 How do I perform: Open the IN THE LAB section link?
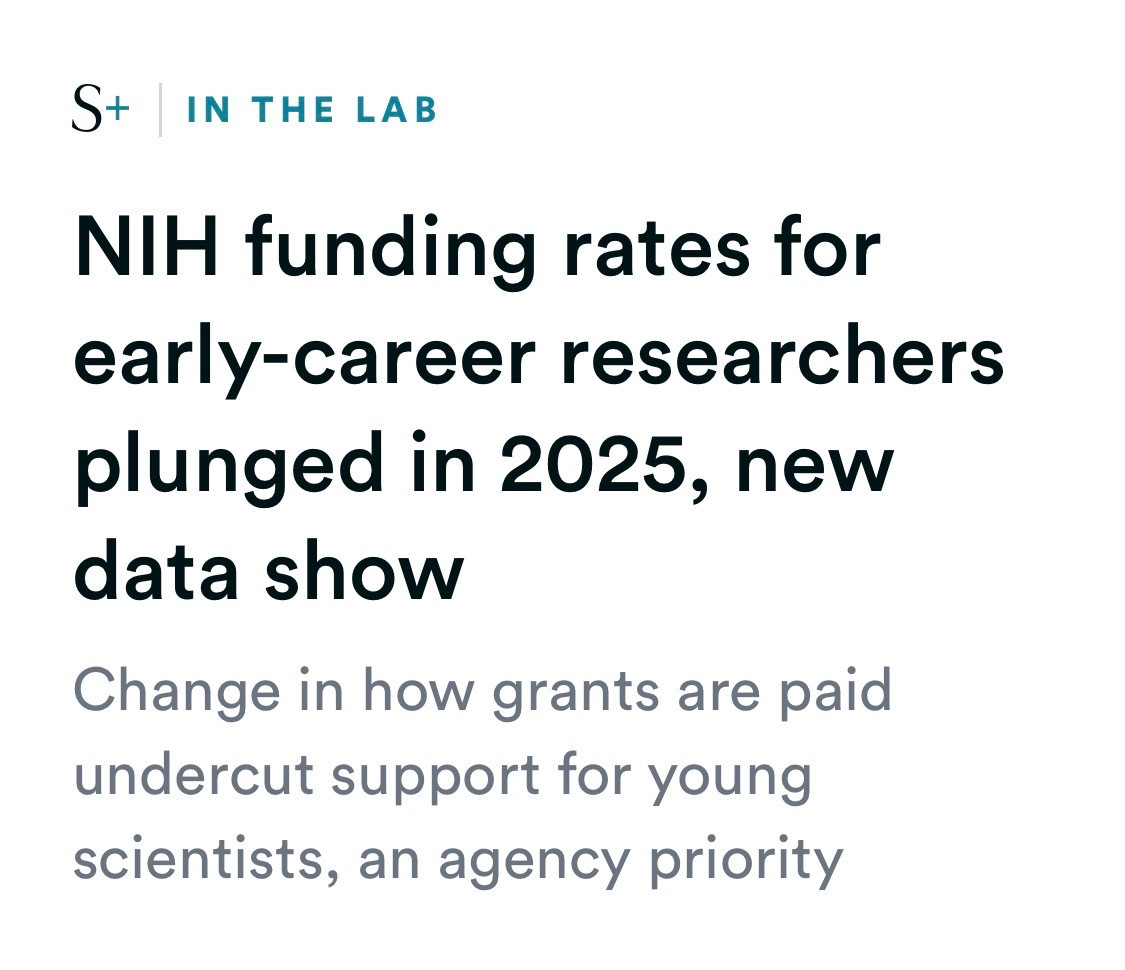[x=311, y=110]
